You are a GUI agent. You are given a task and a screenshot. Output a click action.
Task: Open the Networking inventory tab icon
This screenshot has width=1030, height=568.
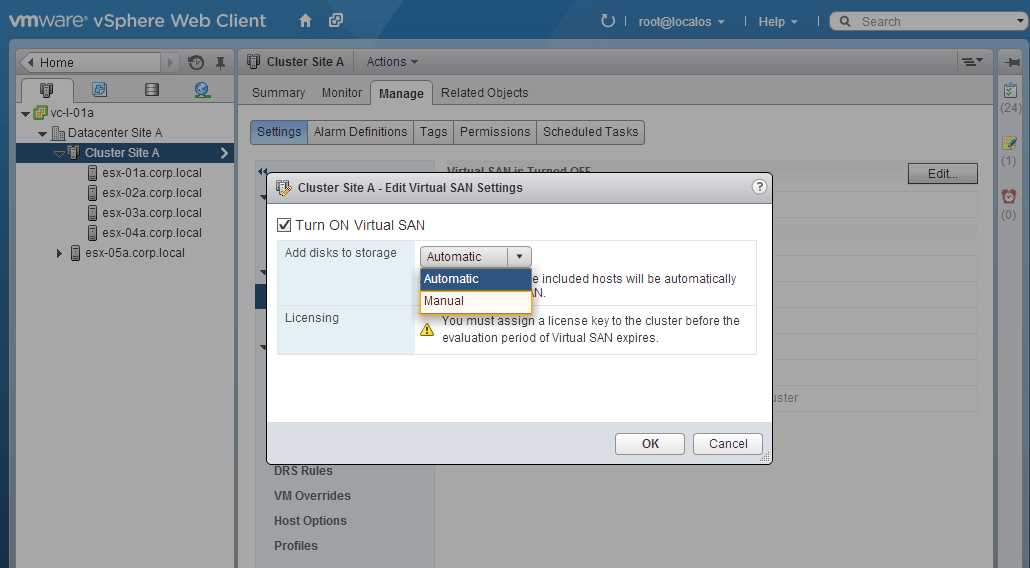[x=203, y=90]
